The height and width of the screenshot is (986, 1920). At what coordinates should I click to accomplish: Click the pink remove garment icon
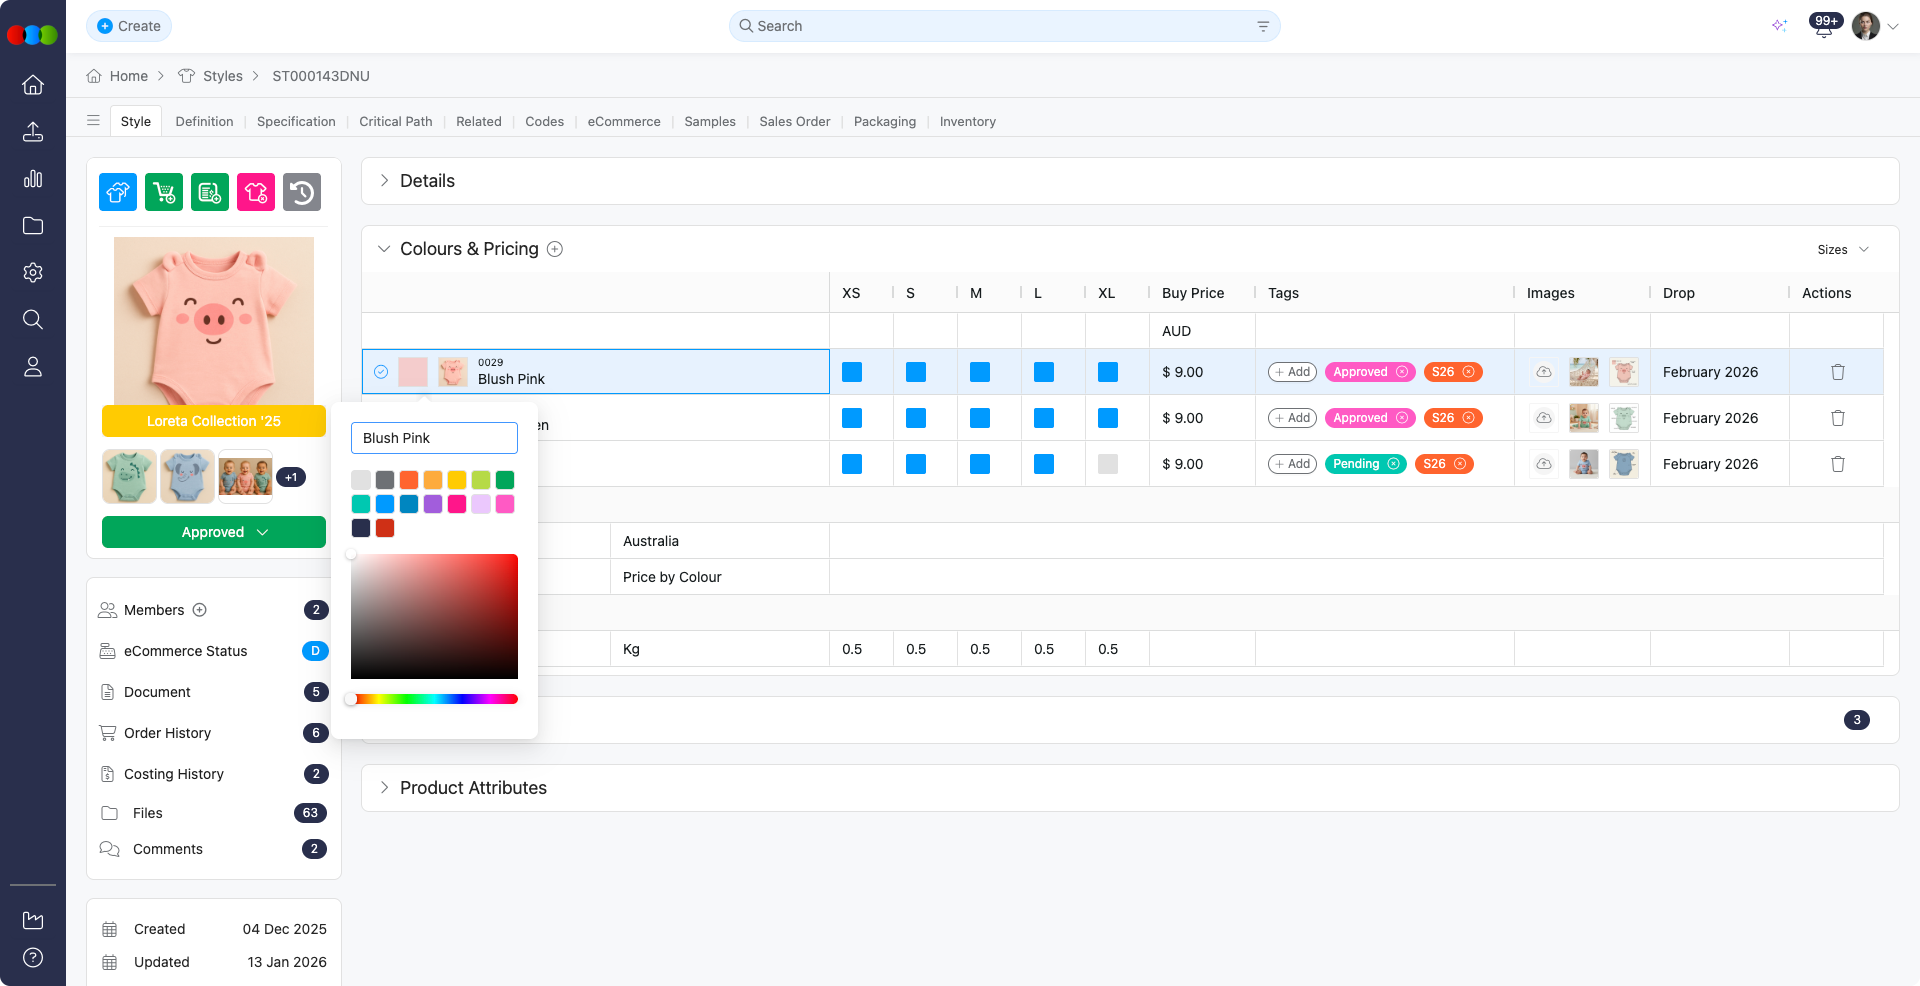pyautogui.click(x=256, y=192)
